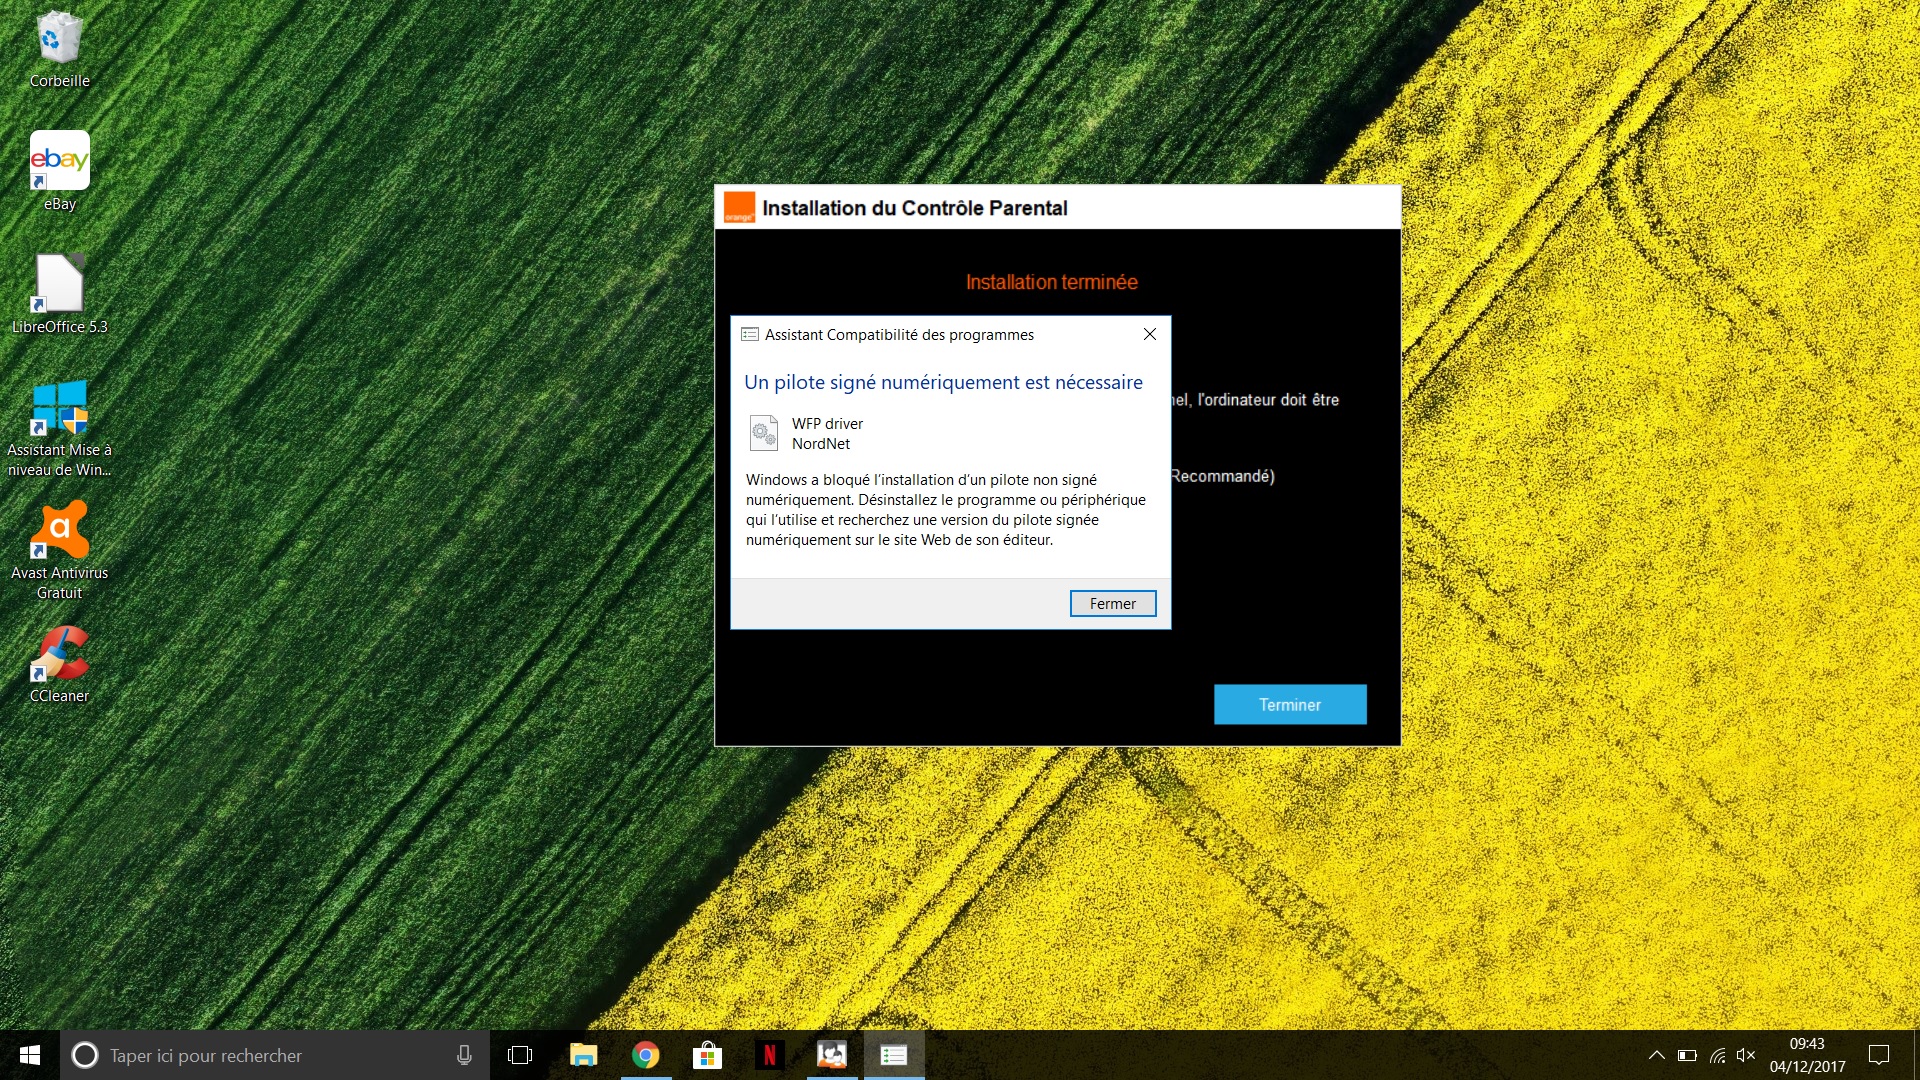Check the battery status icon

(1688, 1055)
